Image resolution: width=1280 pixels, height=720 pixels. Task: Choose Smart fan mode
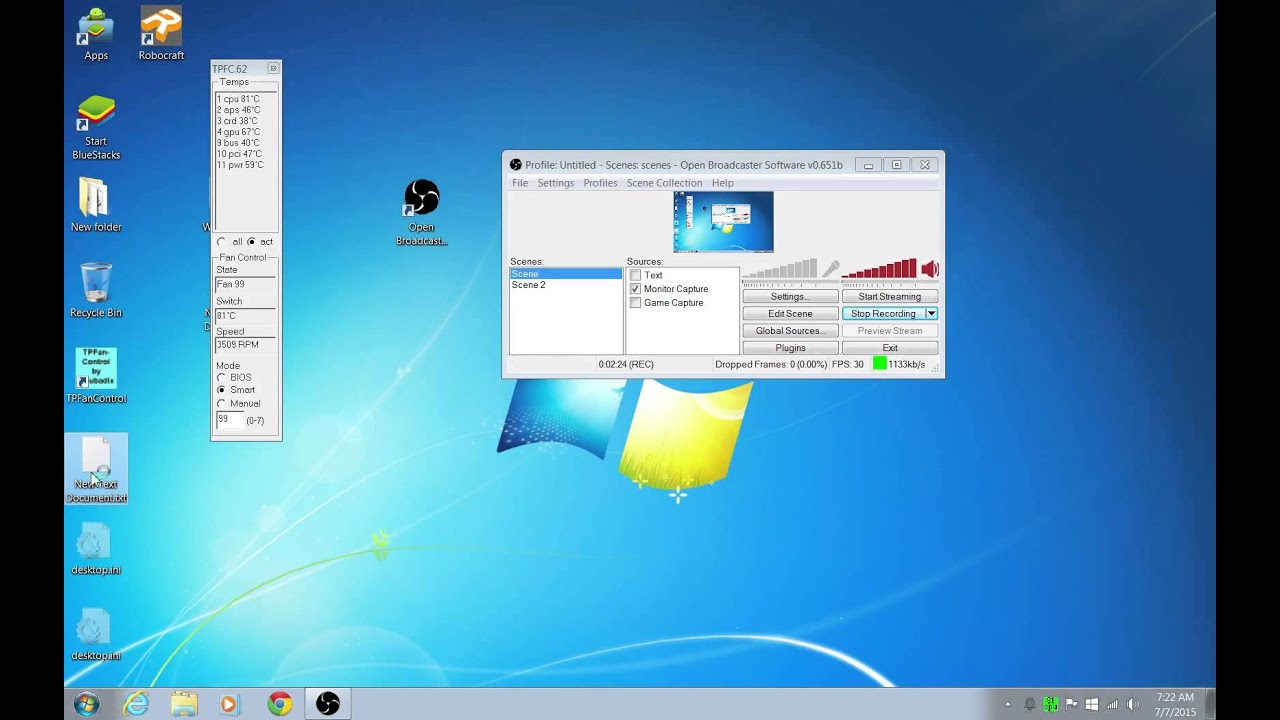point(221,390)
